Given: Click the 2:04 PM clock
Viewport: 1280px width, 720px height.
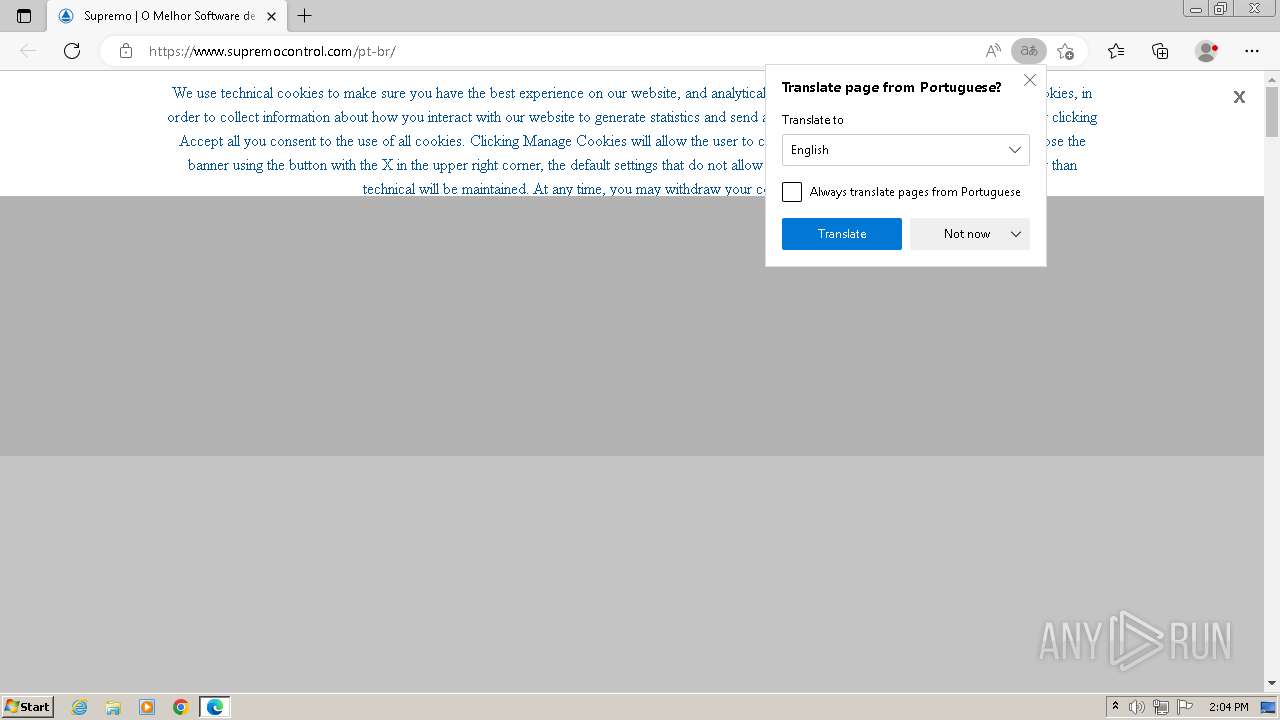Looking at the screenshot, I should click(x=1228, y=707).
